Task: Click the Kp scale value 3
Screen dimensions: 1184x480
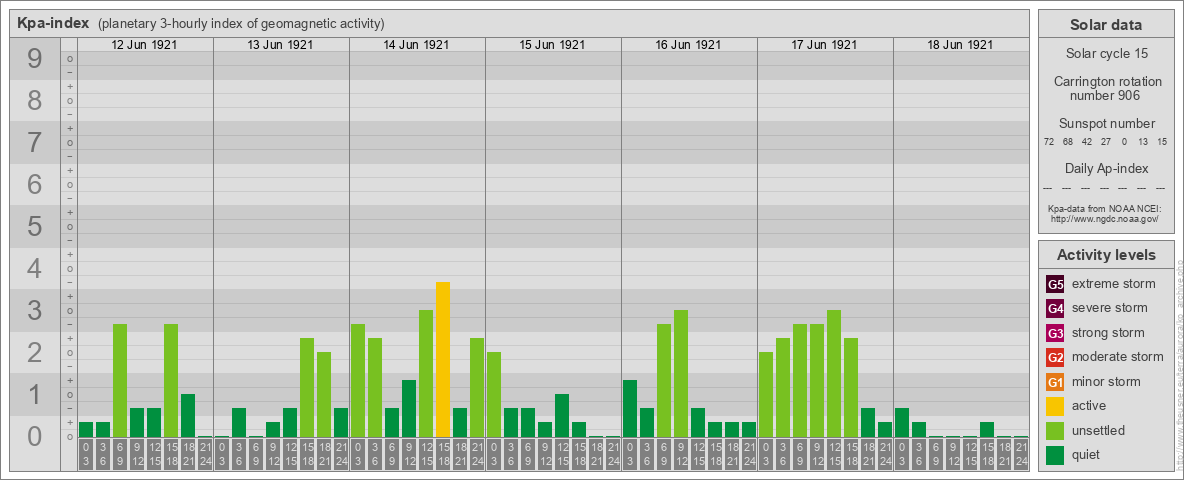Action: pos(35,310)
